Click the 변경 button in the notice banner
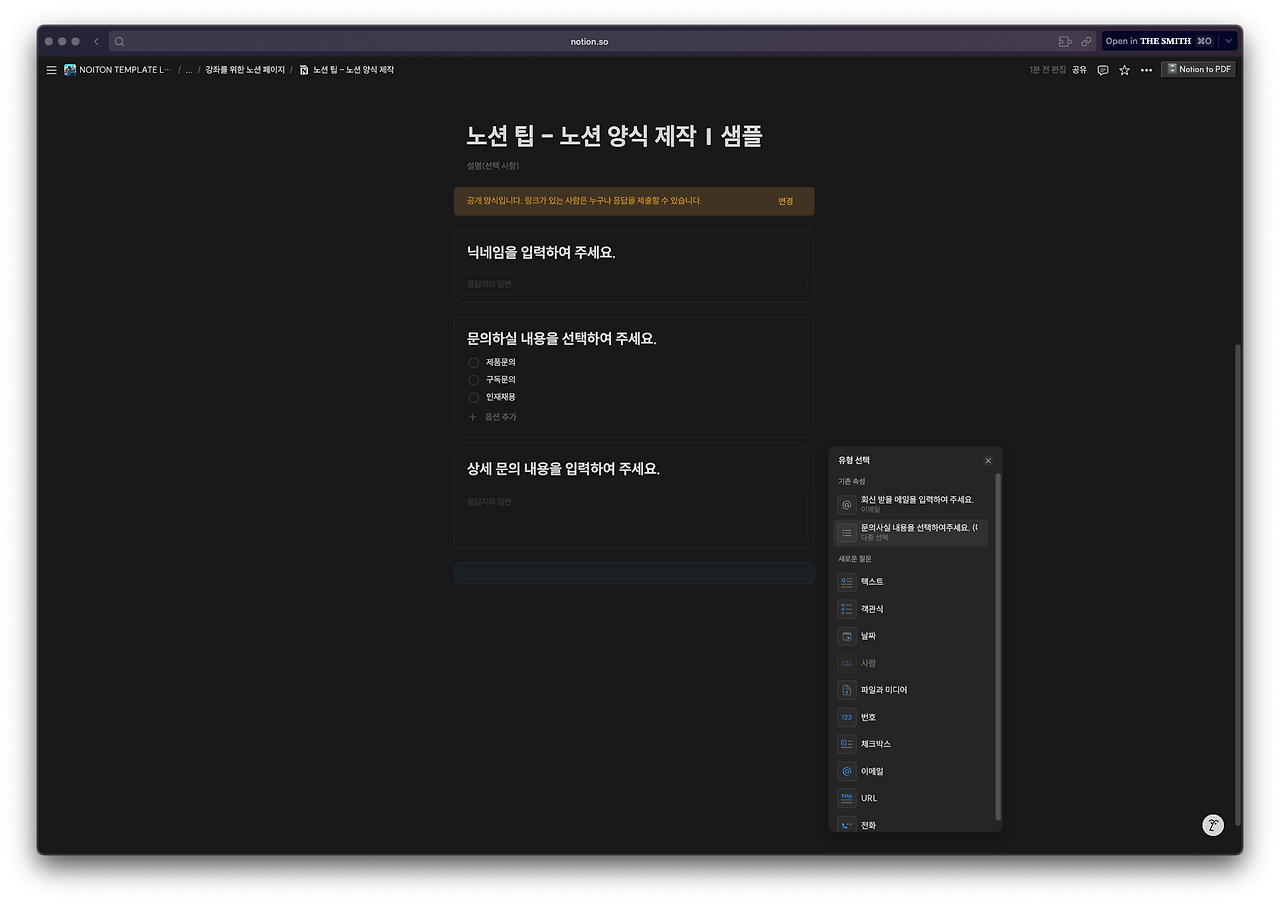 786,201
